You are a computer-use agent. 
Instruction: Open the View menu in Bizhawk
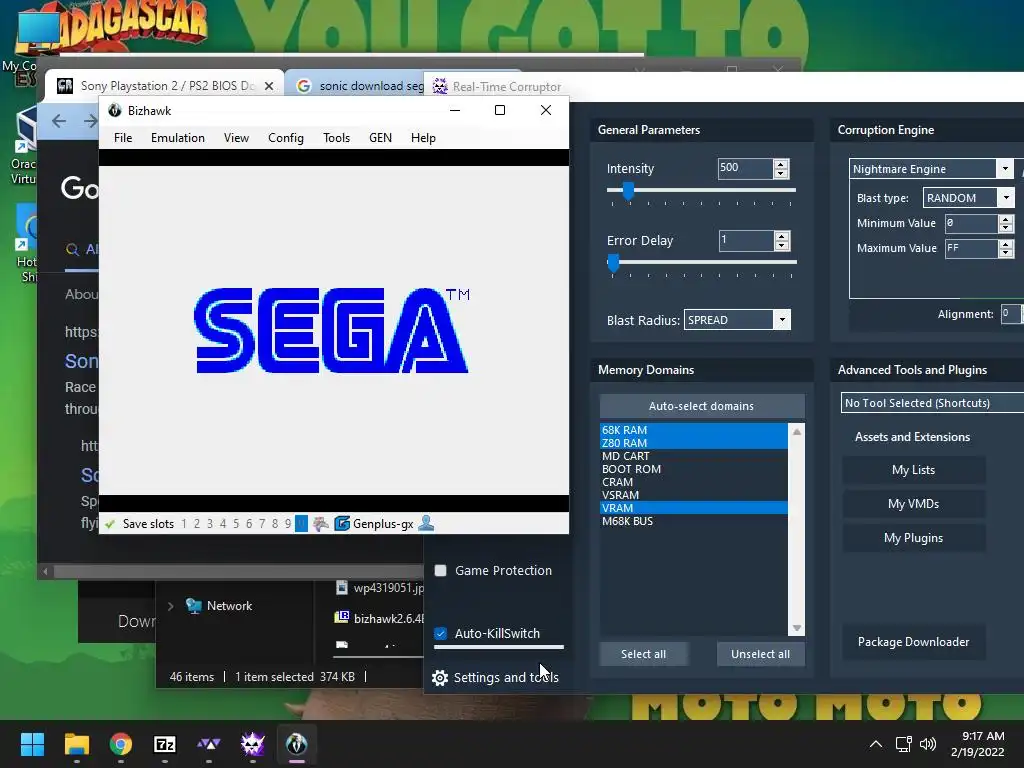236,138
